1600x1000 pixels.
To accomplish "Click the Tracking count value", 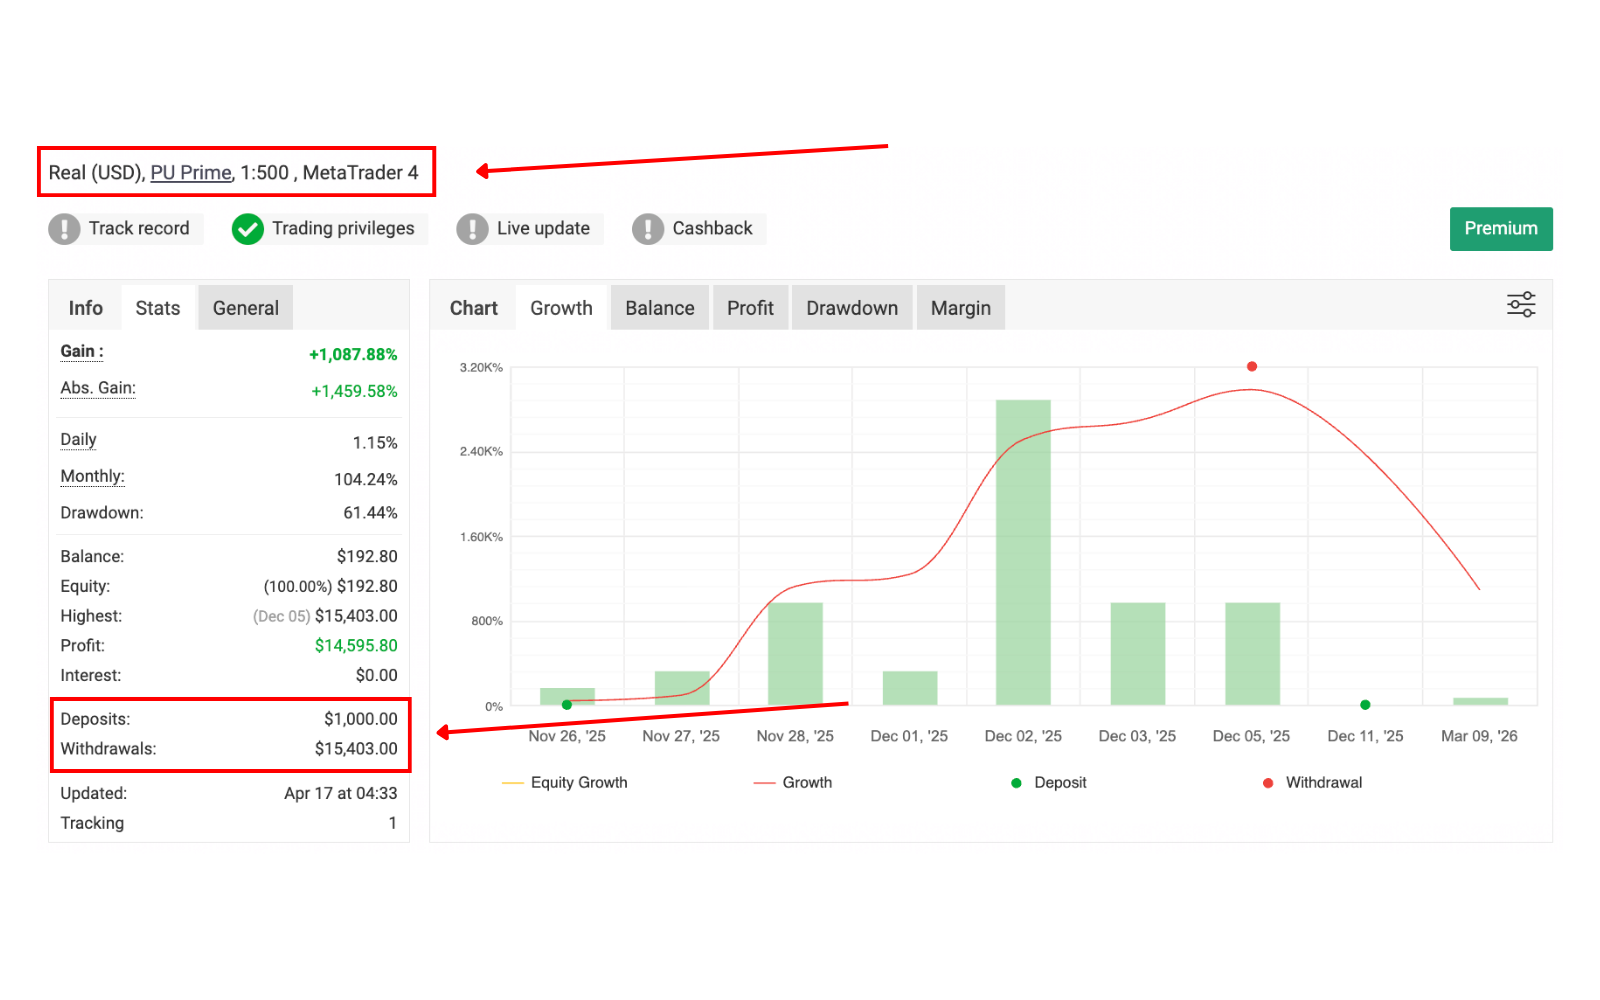I will 393,823.
